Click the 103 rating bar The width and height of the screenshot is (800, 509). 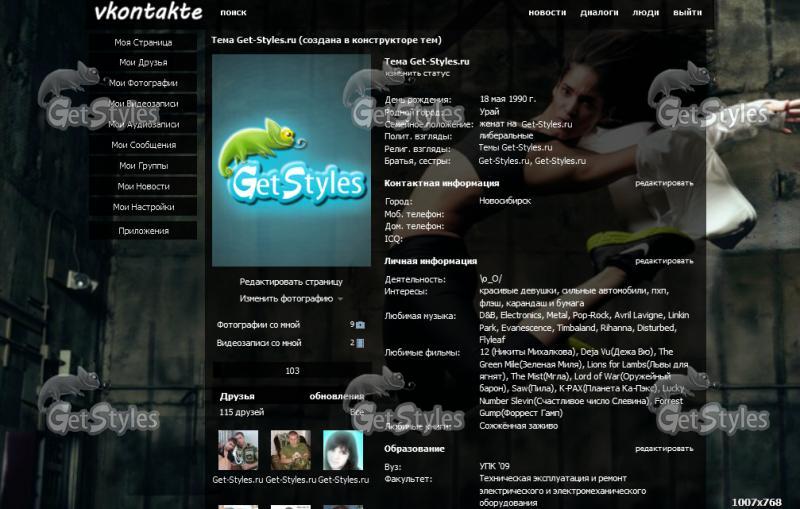tap(292, 371)
